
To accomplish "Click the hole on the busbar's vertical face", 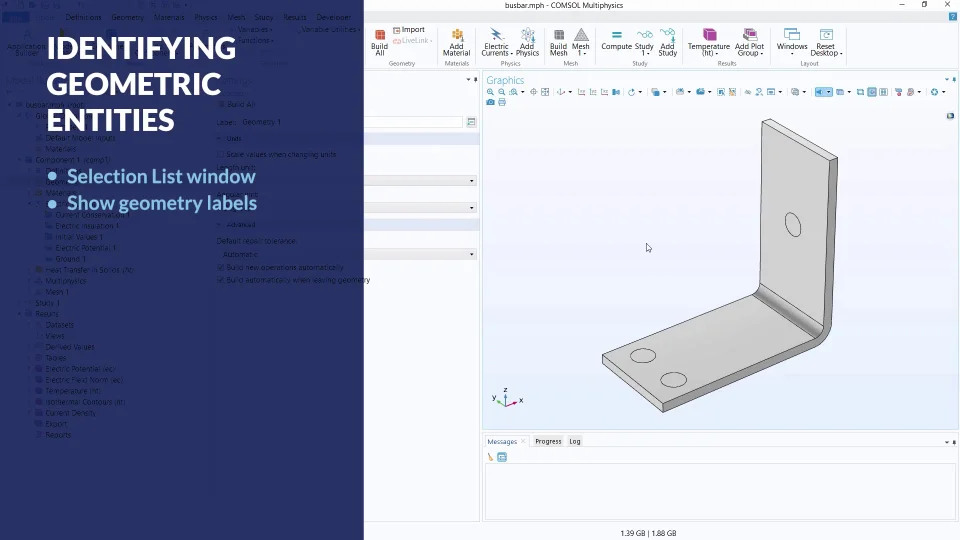I will (x=793, y=225).
